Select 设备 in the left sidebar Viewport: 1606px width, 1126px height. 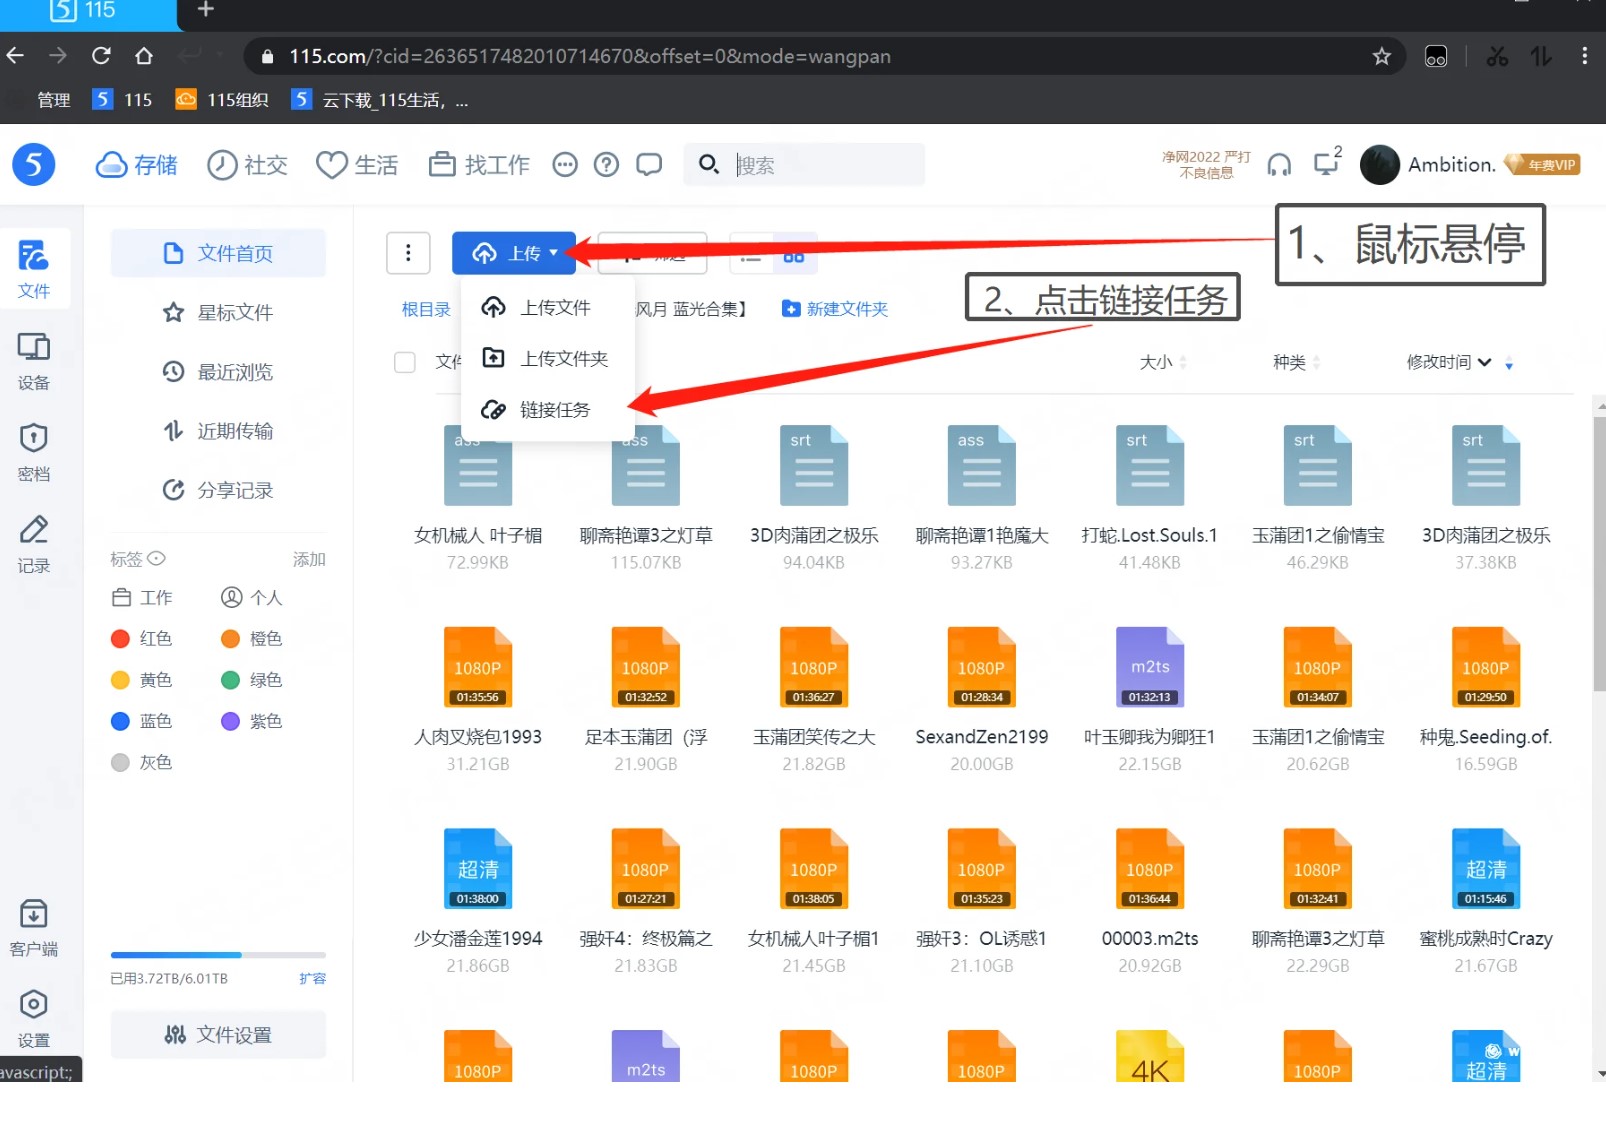(33, 361)
